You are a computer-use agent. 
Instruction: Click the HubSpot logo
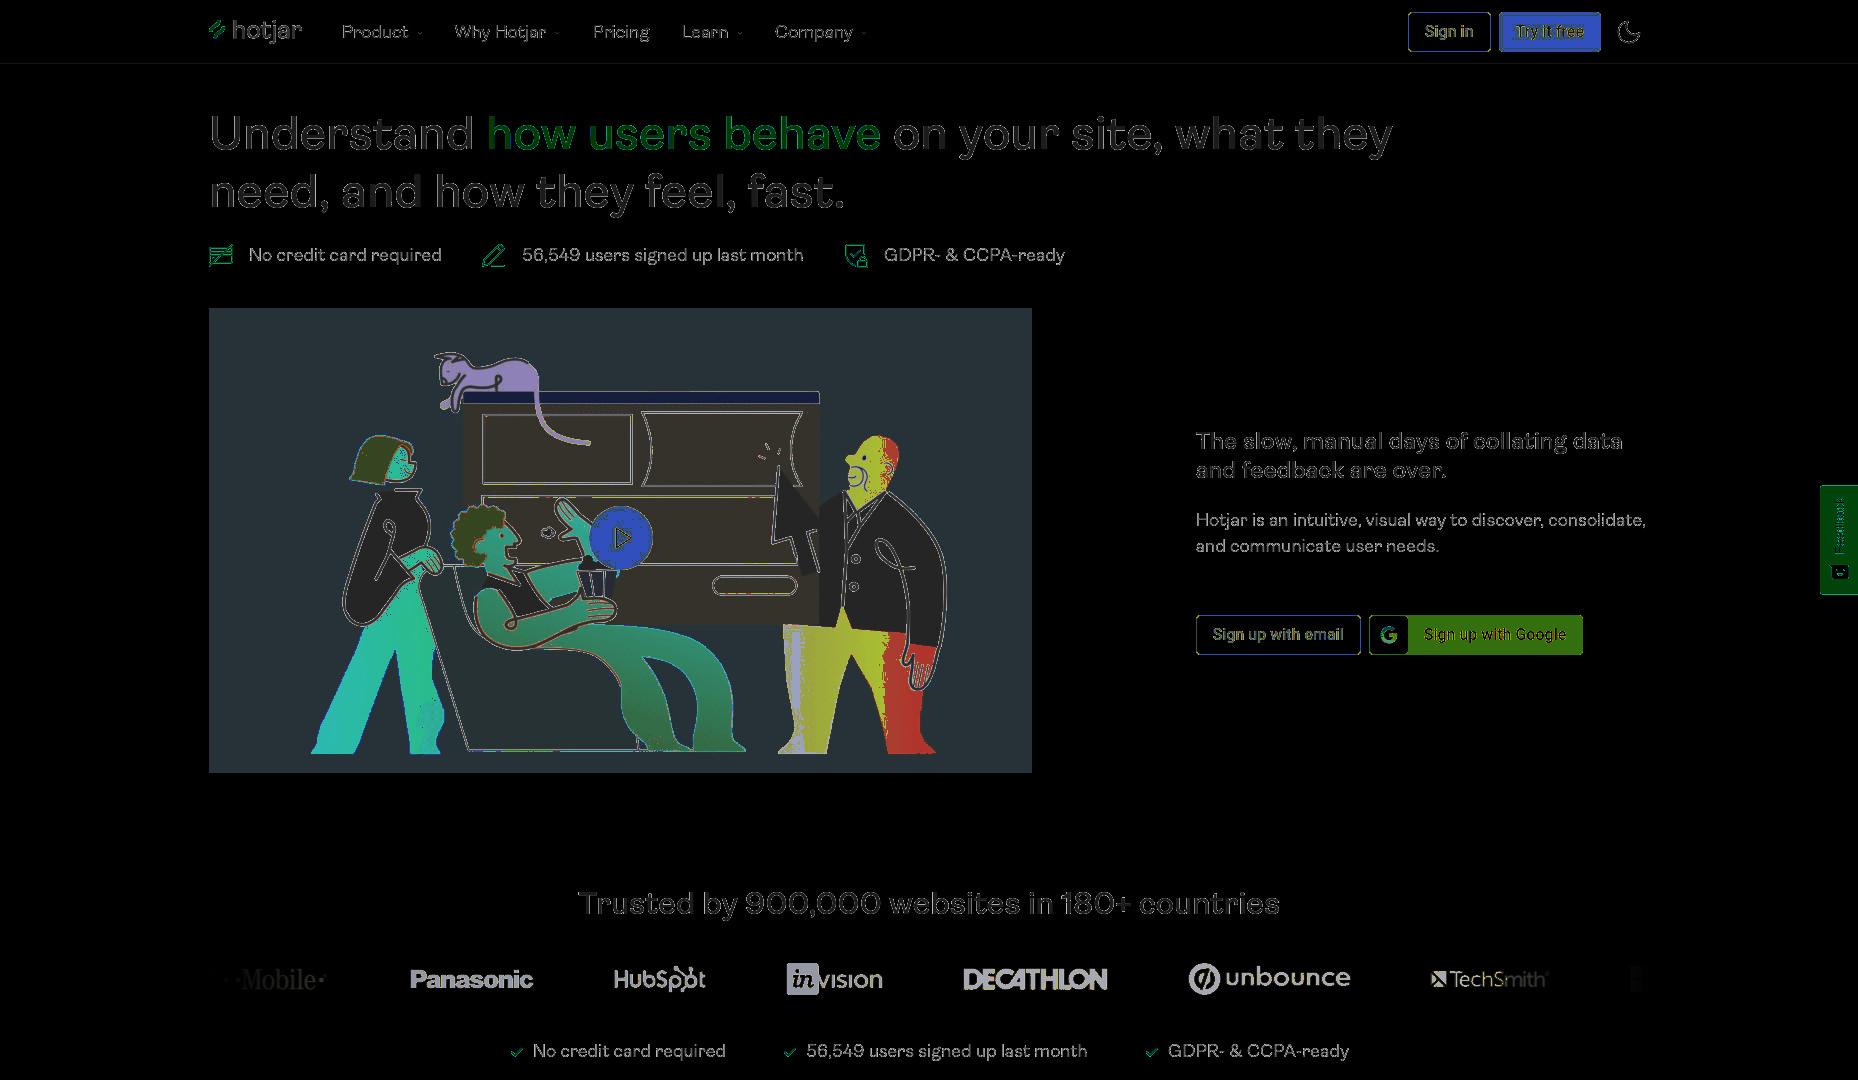[659, 979]
